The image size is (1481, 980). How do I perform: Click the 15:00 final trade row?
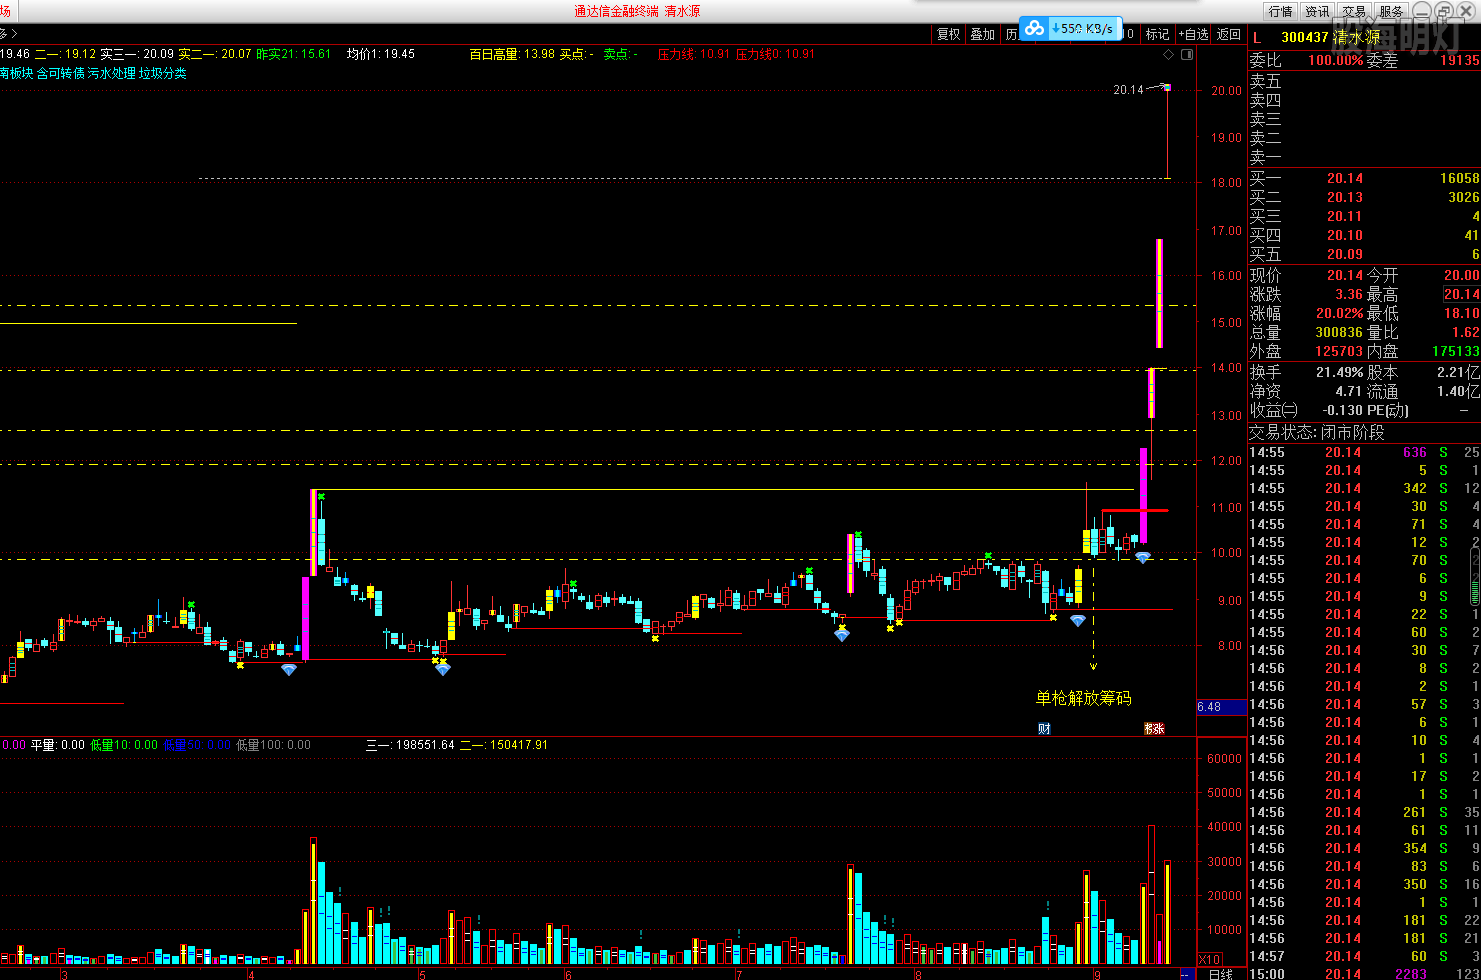tap(1365, 974)
